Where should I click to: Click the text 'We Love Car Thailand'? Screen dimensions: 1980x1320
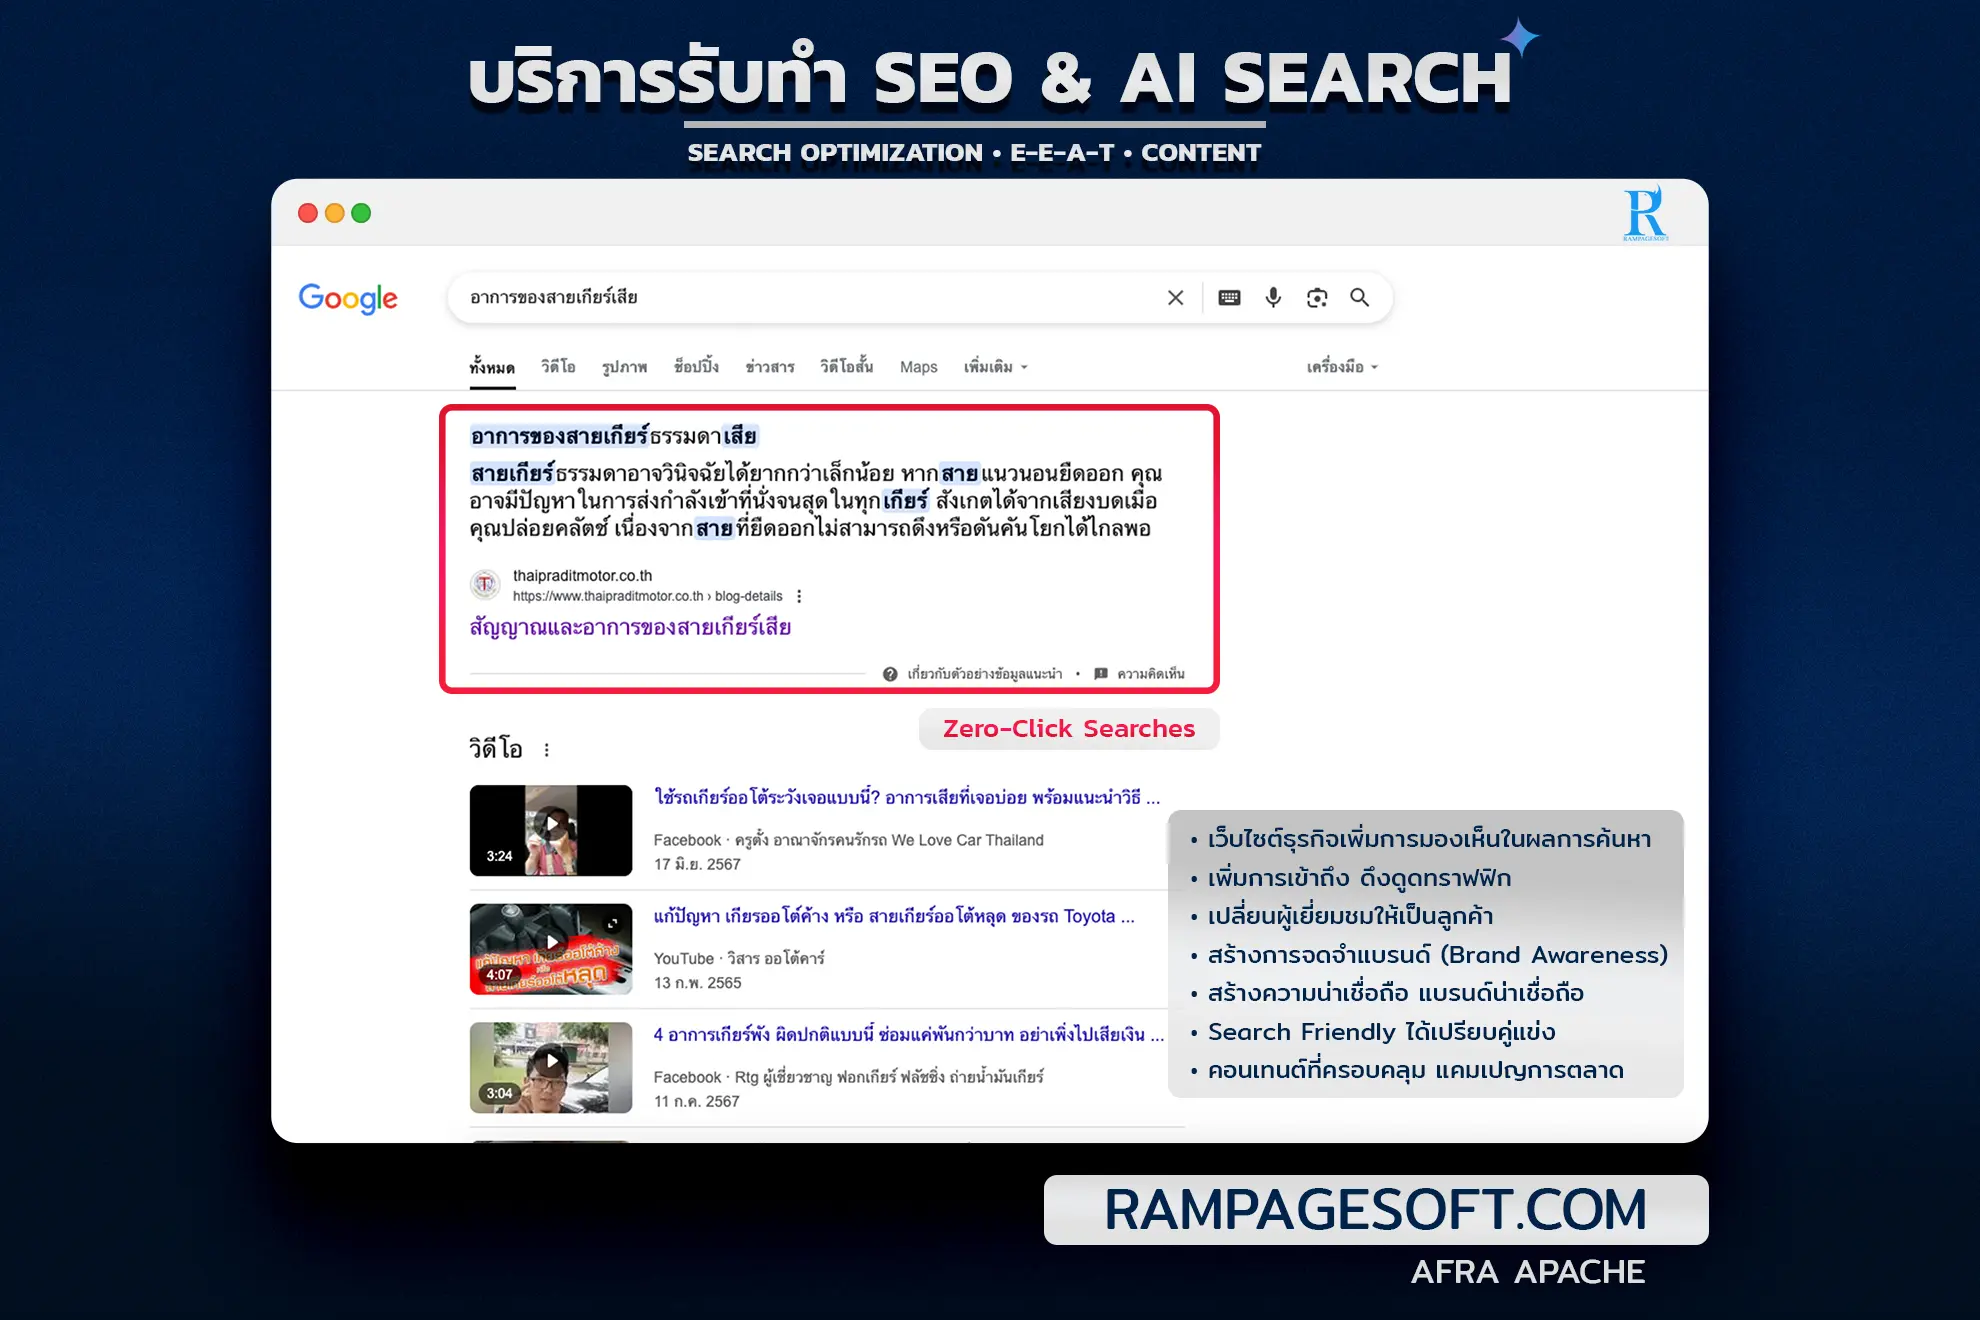[x=967, y=840]
